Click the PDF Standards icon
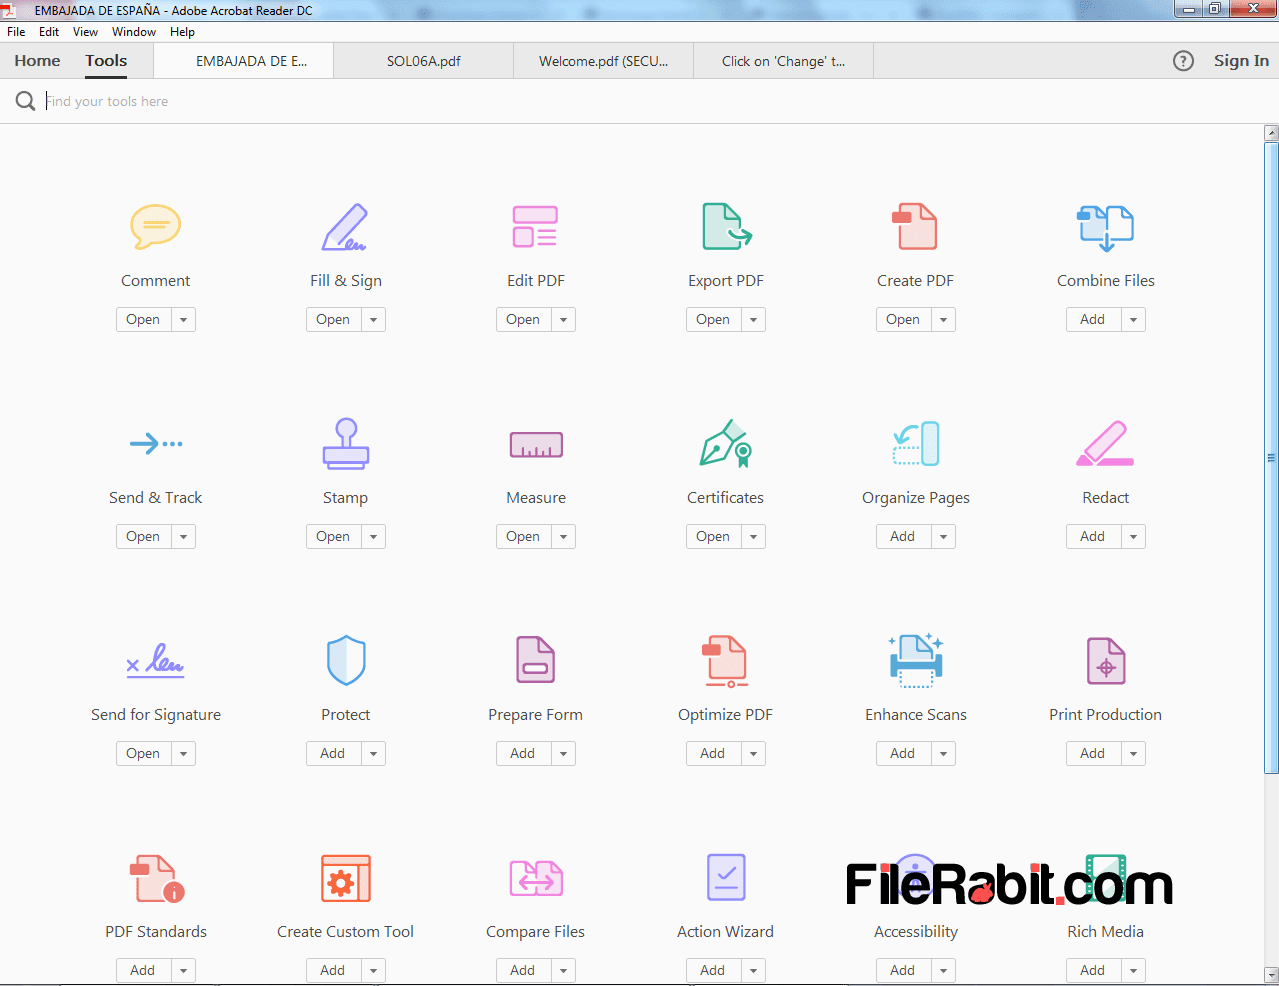 click(x=157, y=878)
